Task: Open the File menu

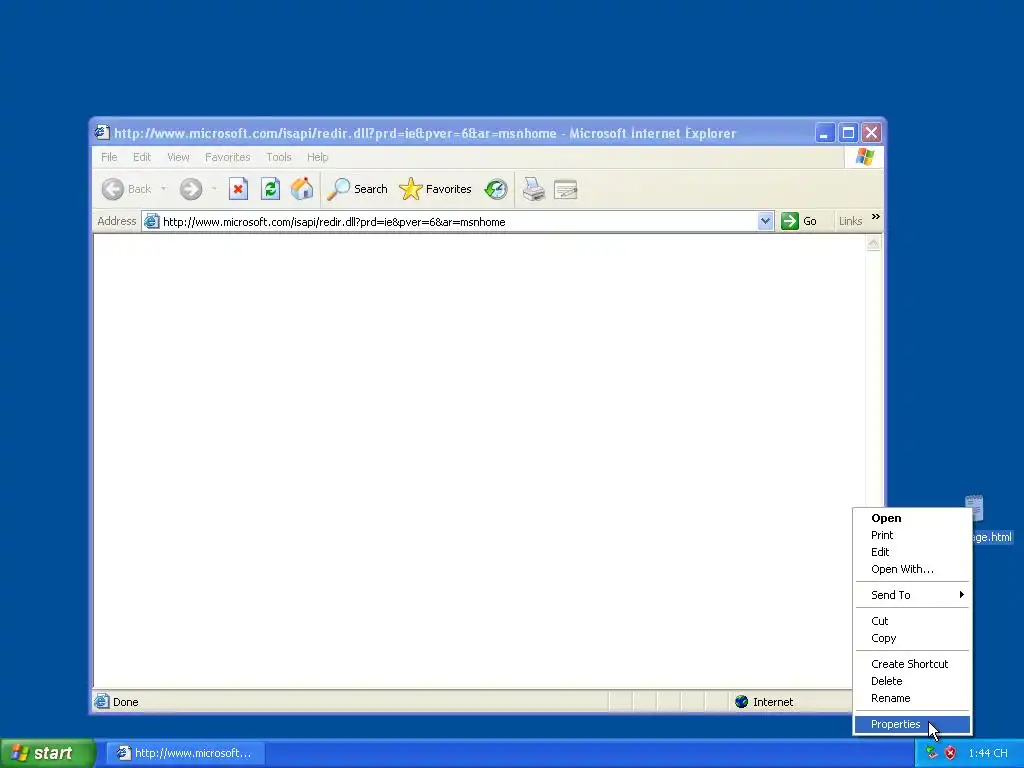Action: [109, 157]
